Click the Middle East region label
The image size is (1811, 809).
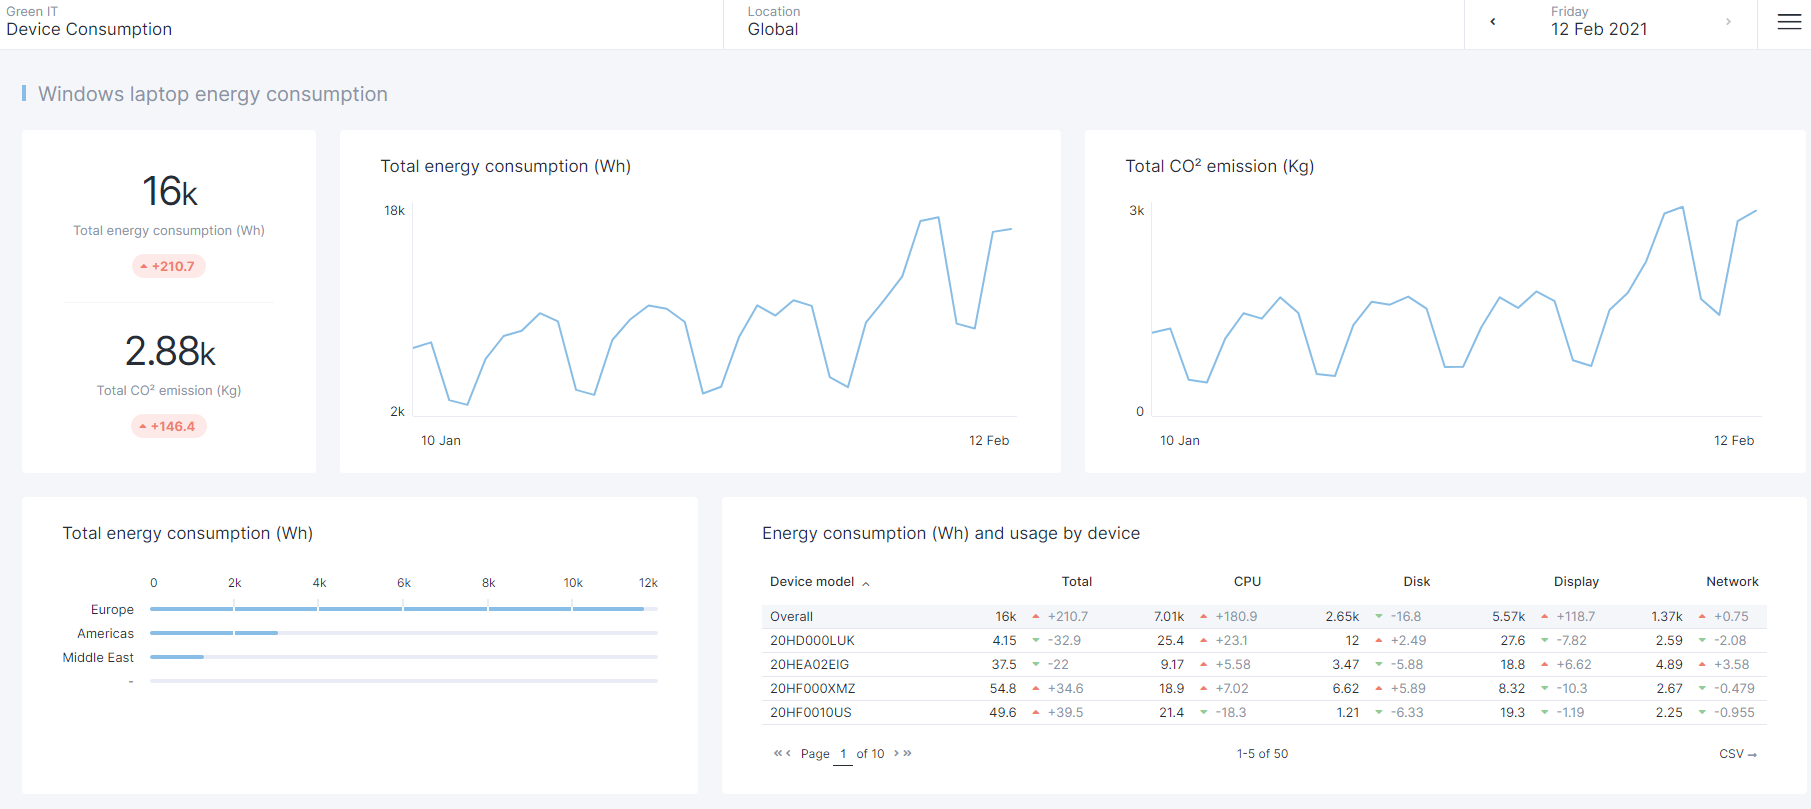pyautogui.click(x=98, y=657)
